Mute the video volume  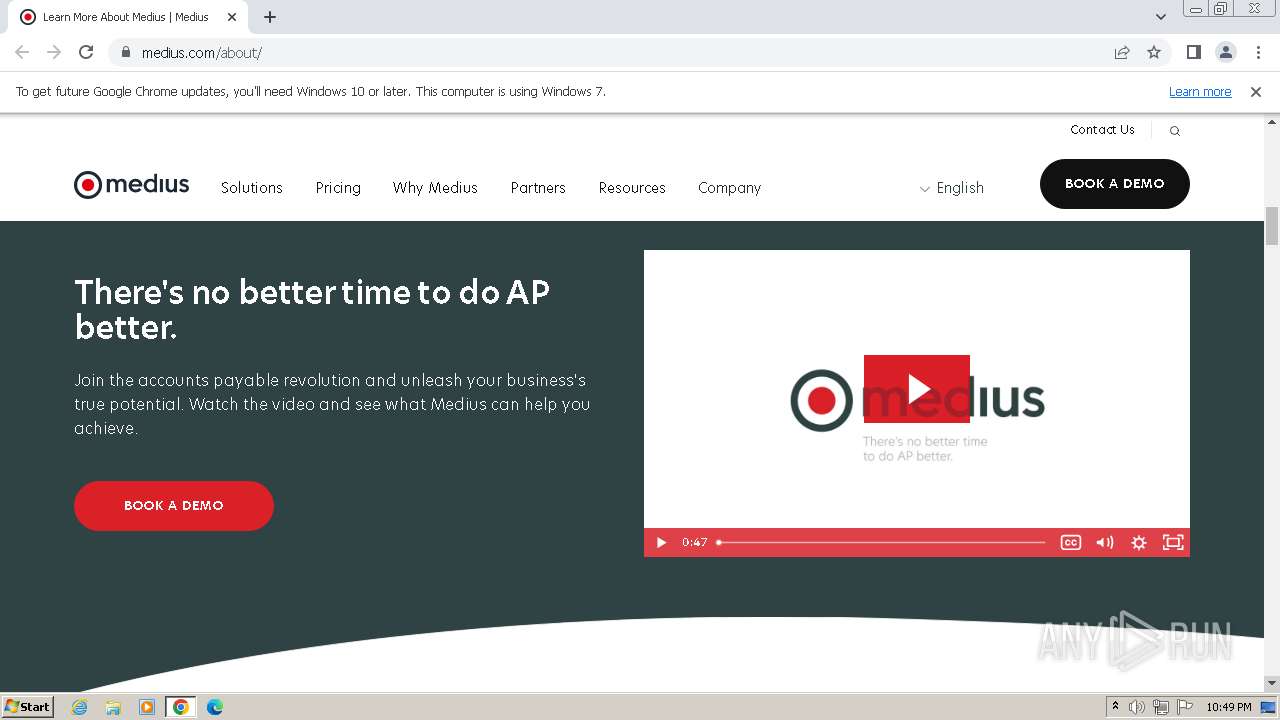pyautogui.click(x=1105, y=542)
